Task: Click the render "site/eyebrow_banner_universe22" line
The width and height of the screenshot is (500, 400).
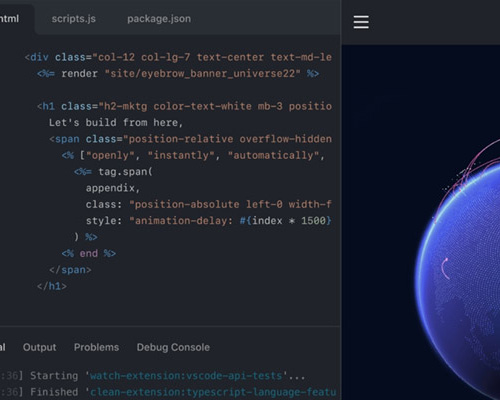Action: [178, 73]
